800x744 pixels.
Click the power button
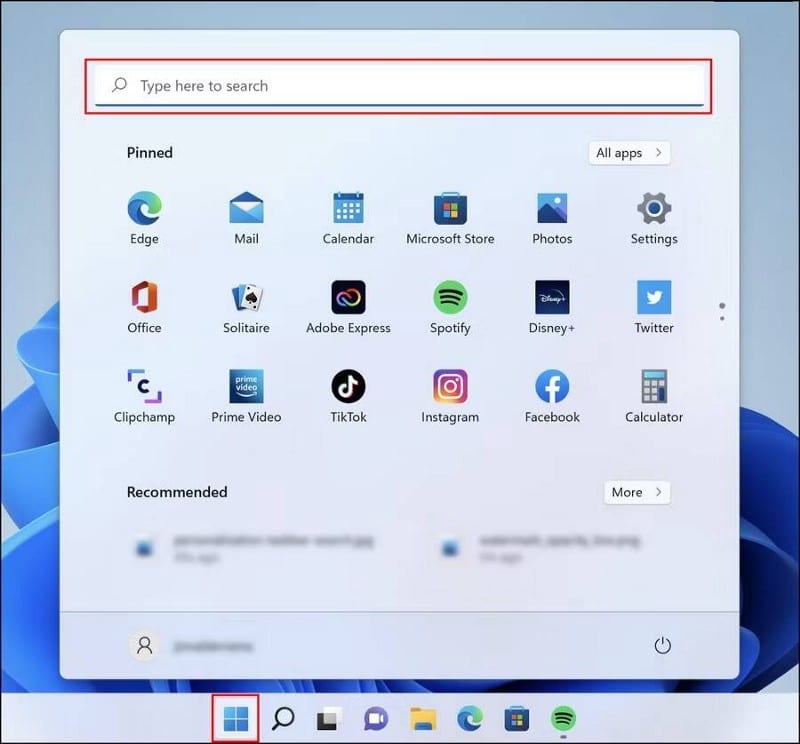coord(663,646)
